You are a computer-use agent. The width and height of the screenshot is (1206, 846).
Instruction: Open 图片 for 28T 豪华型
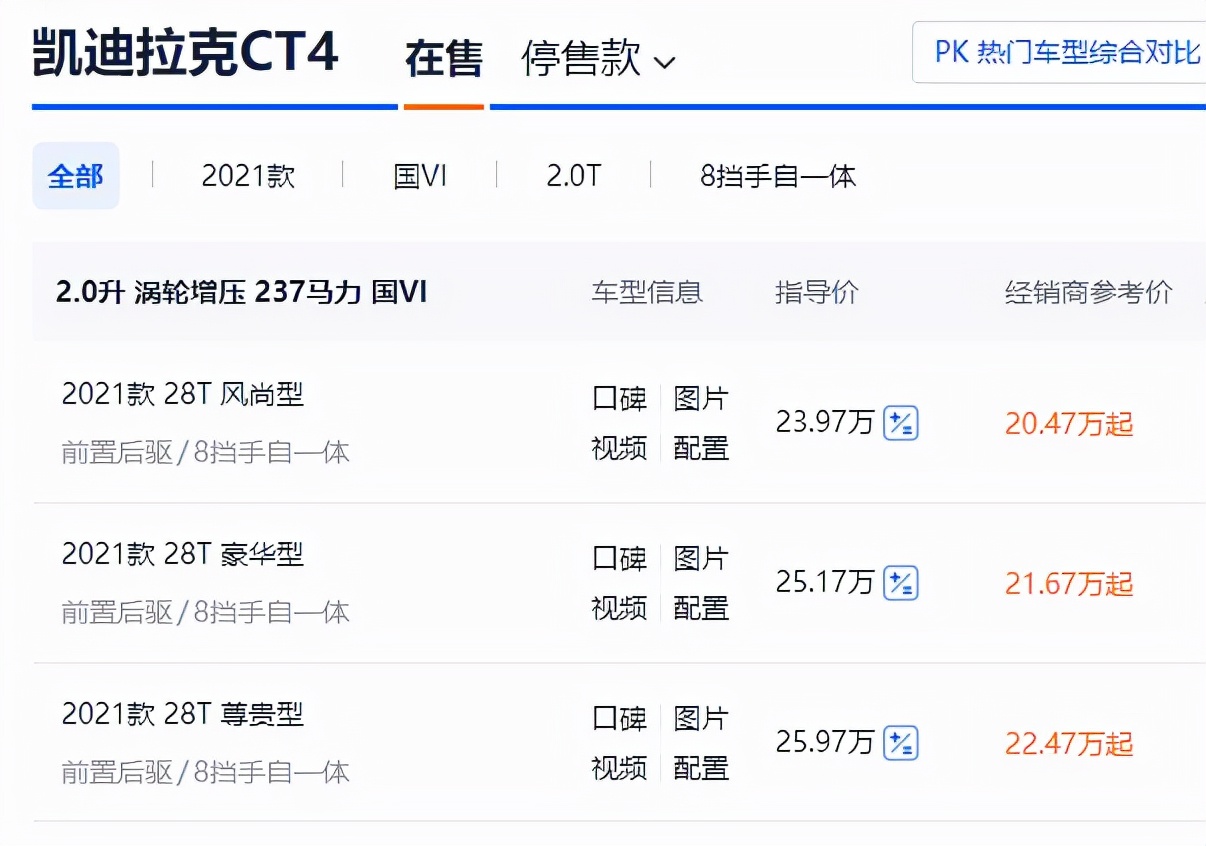[701, 558]
